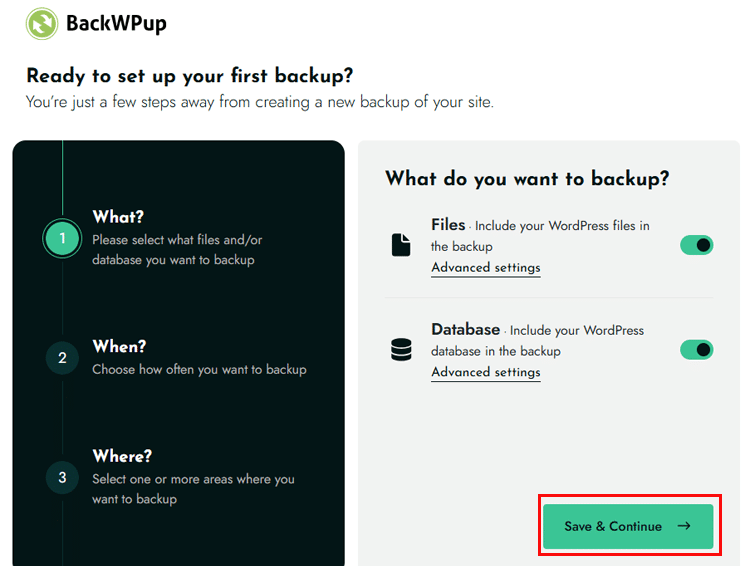Click the Files label text
Image resolution: width=753 pixels, height=566 pixels.
point(448,225)
